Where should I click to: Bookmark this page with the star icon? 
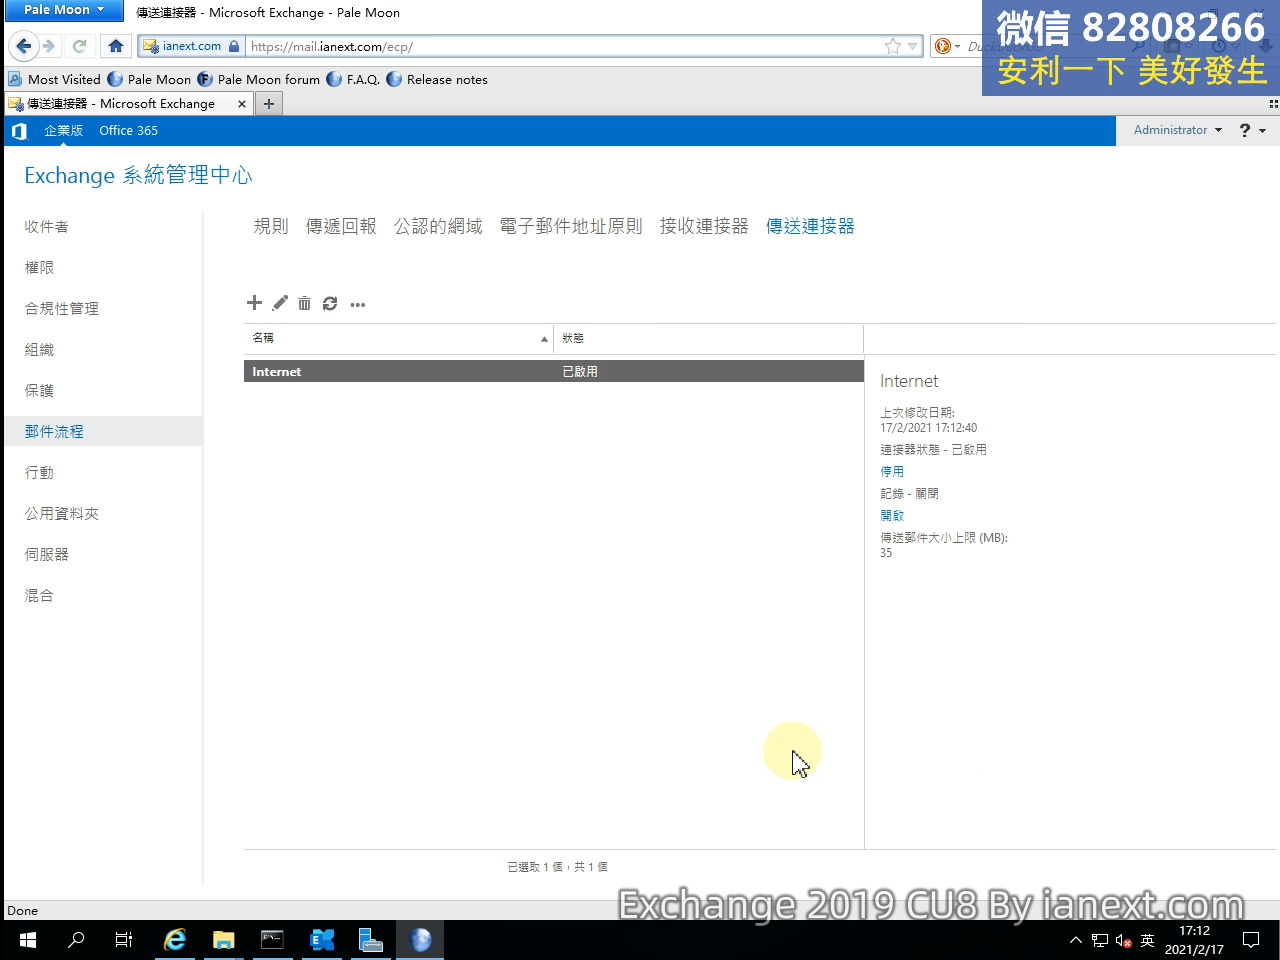point(892,46)
